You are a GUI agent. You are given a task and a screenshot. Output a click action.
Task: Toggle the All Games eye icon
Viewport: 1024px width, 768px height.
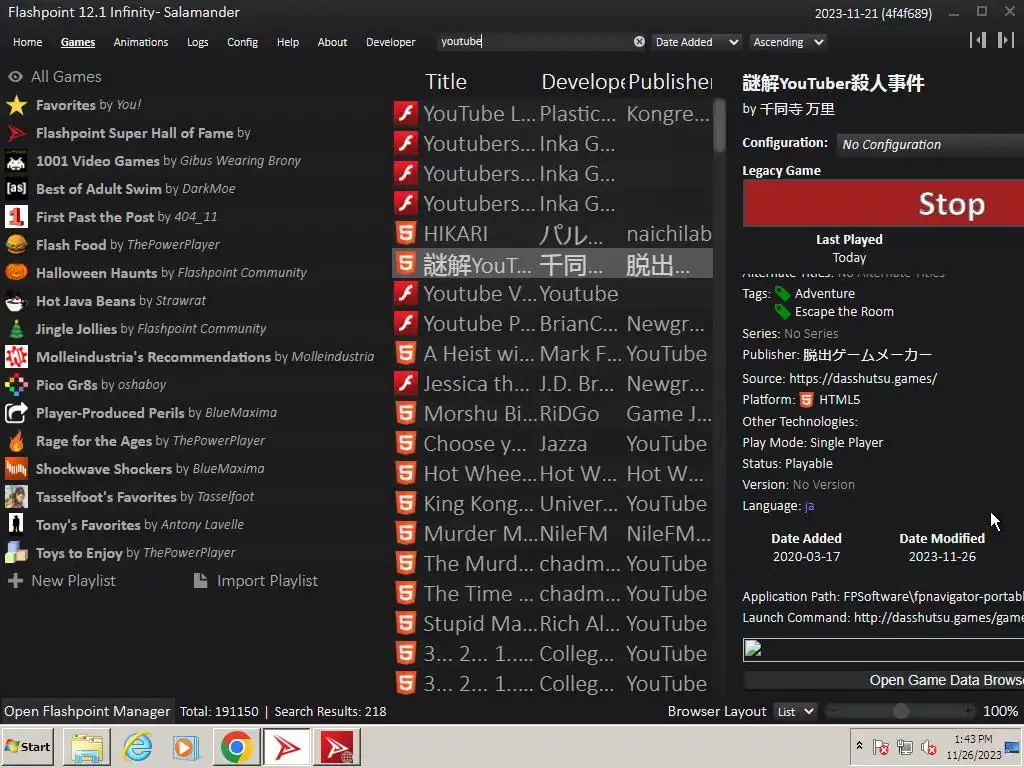(x=16, y=76)
